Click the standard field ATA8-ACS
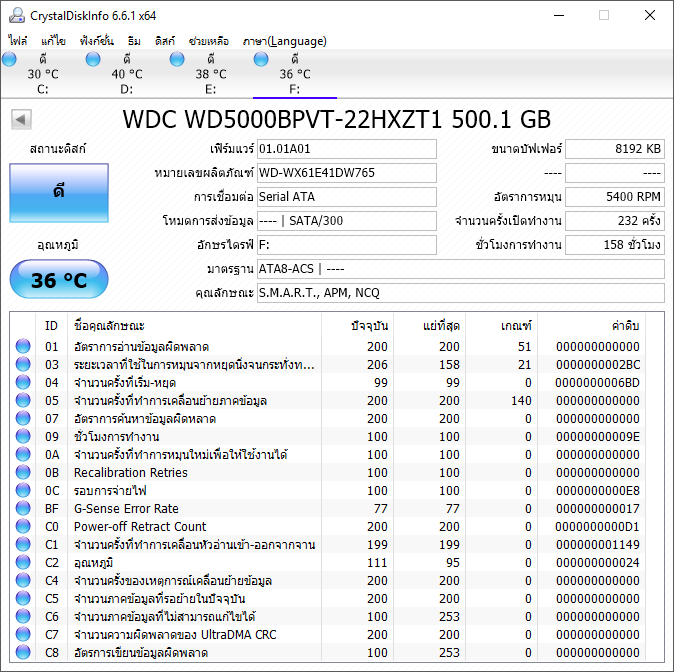 point(461,269)
